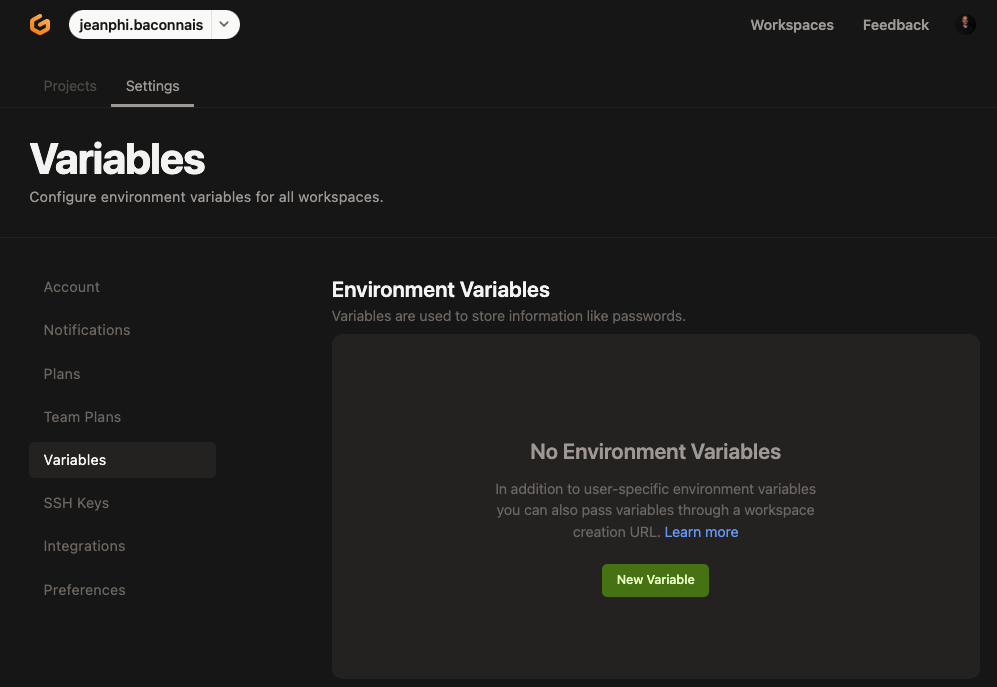Click the jeanphi.baconnais account name selector

point(140,25)
